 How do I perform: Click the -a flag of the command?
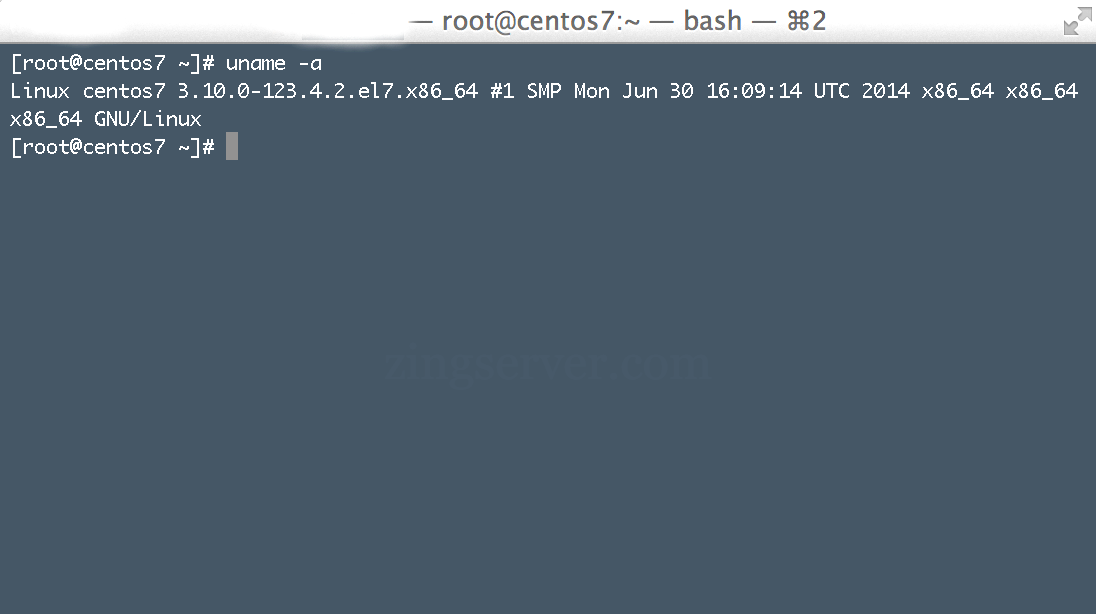point(310,64)
